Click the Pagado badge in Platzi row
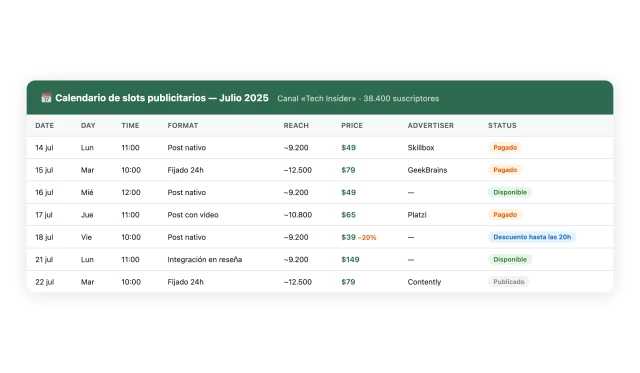 tap(505, 215)
